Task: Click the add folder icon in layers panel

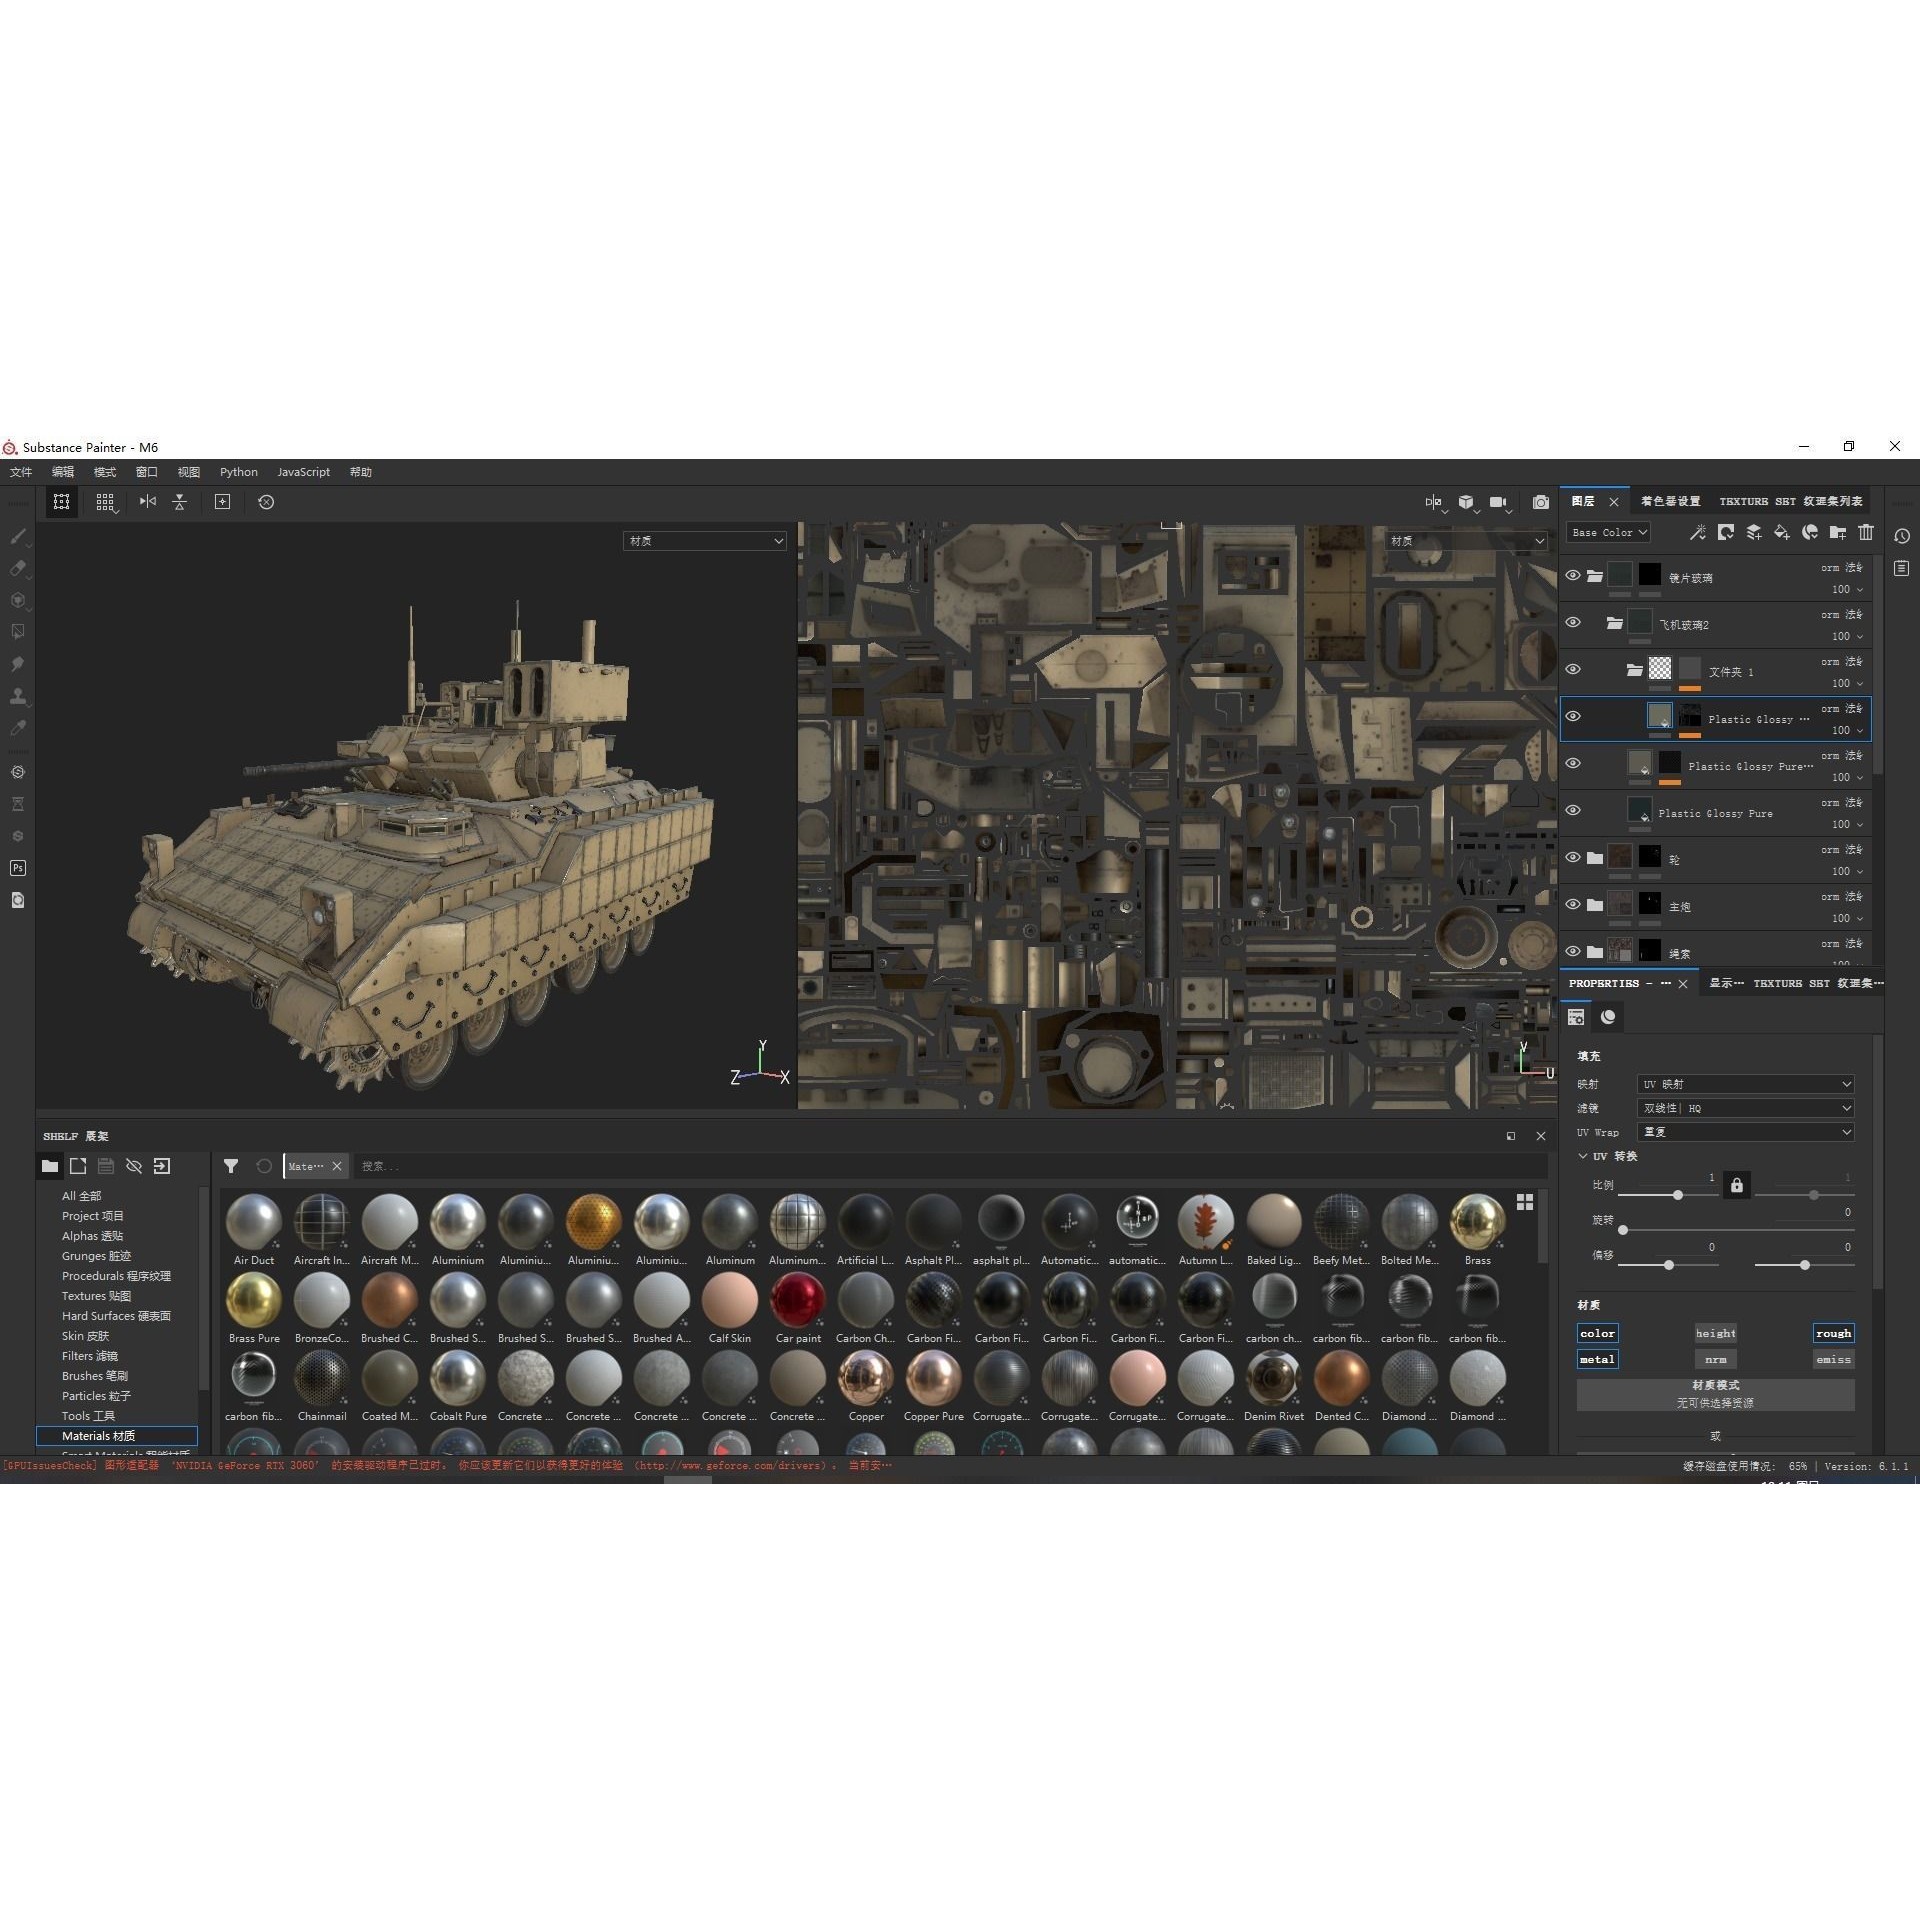Action: pyautogui.click(x=1838, y=533)
